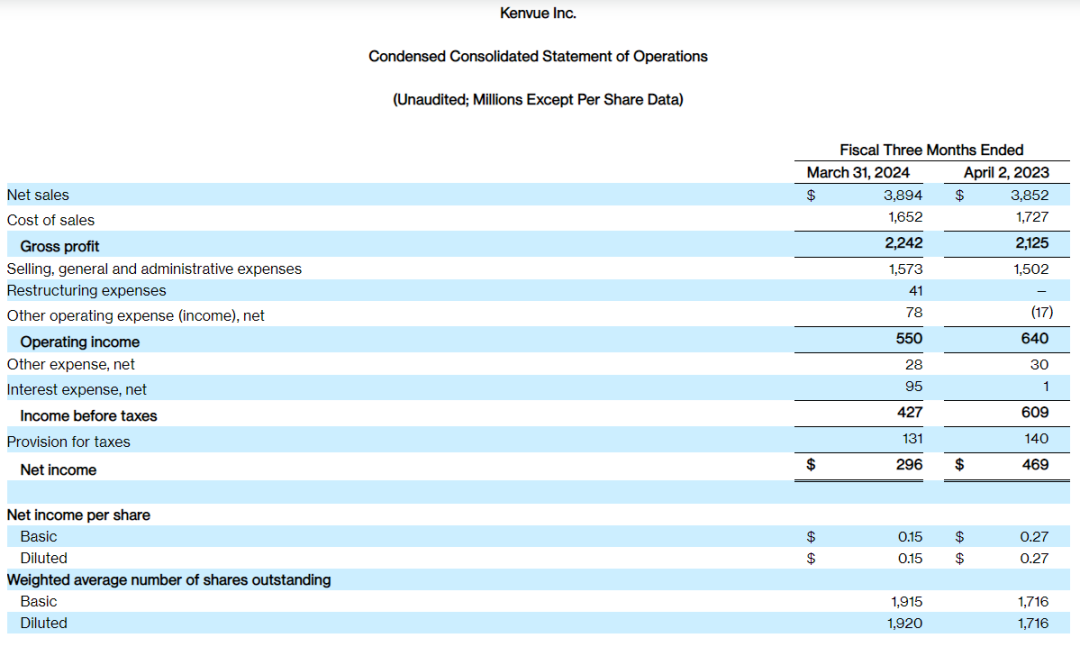
Task: Select the "Restructuring expenses" row label
Action: click(87, 290)
